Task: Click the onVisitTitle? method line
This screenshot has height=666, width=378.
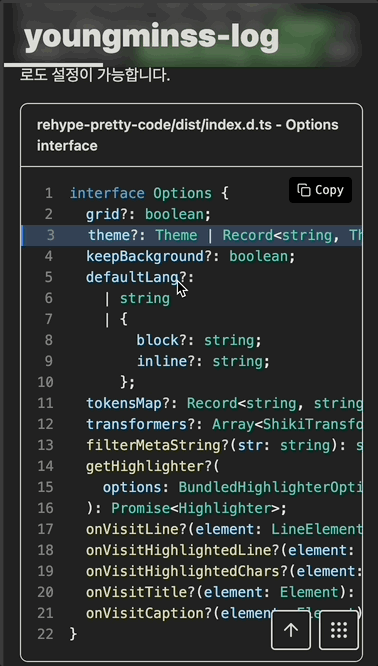Action: (224, 593)
